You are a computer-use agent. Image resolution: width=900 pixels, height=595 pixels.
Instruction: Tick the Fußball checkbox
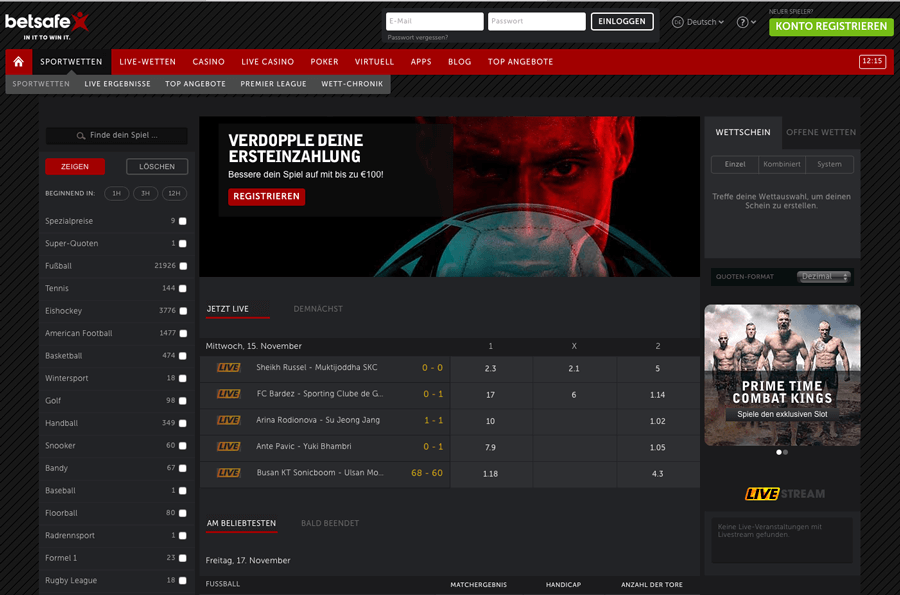click(183, 266)
